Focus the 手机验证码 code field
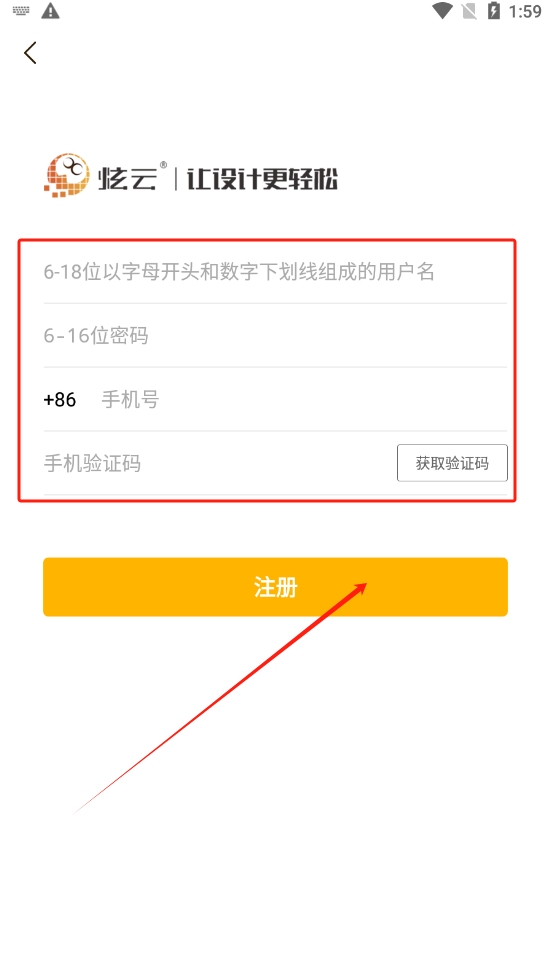The width and height of the screenshot is (549, 974). click(217, 463)
